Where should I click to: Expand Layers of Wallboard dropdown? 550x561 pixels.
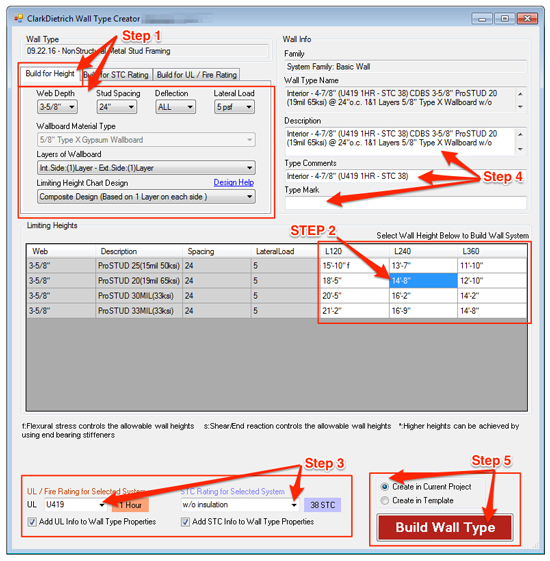tap(146, 168)
